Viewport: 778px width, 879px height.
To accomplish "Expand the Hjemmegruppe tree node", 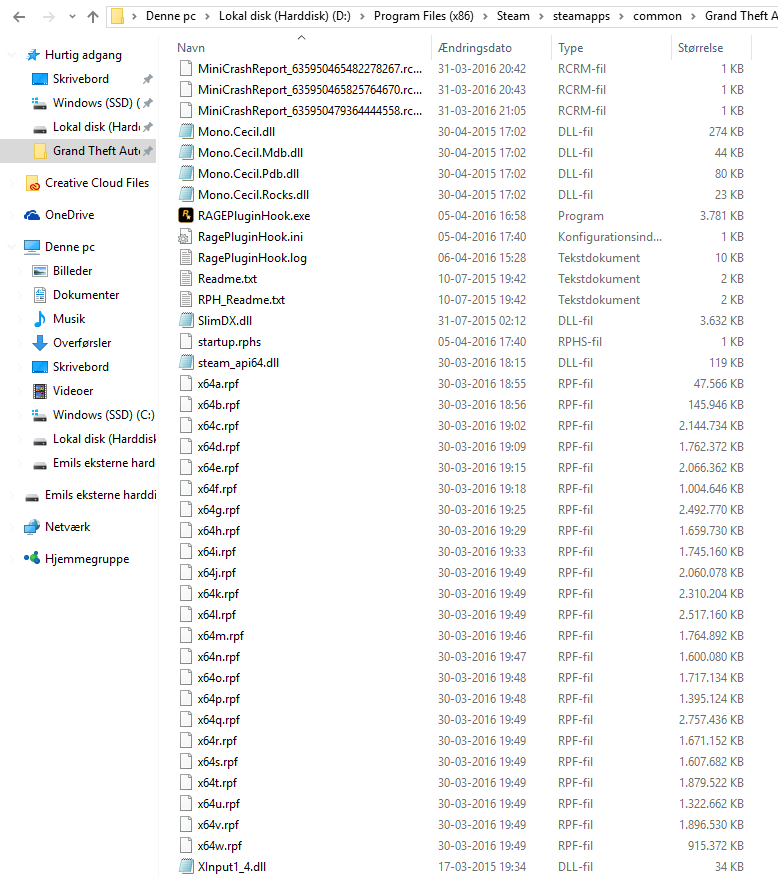I will click(x=12, y=559).
